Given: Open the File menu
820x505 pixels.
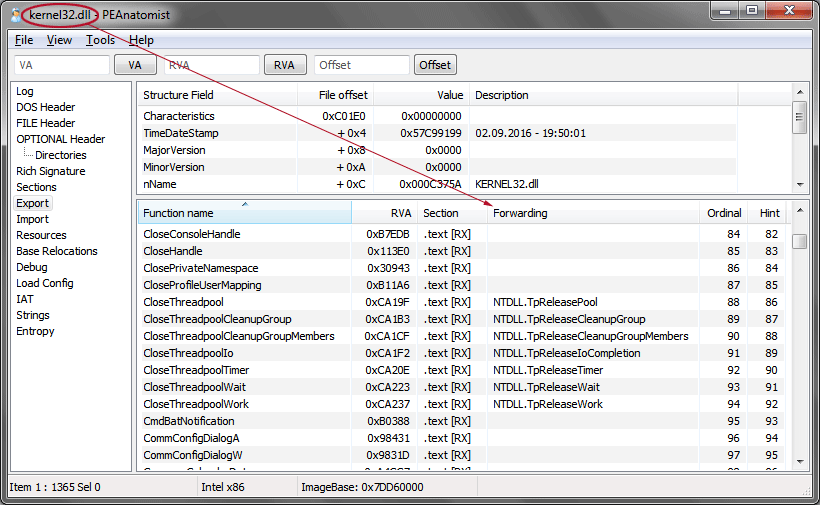Looking at the screenshot, I should 24,40.
